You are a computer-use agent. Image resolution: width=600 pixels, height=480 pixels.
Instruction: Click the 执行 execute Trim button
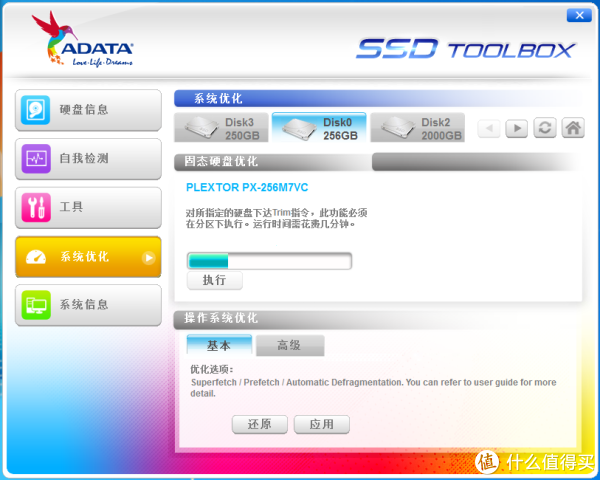(215, 280)
